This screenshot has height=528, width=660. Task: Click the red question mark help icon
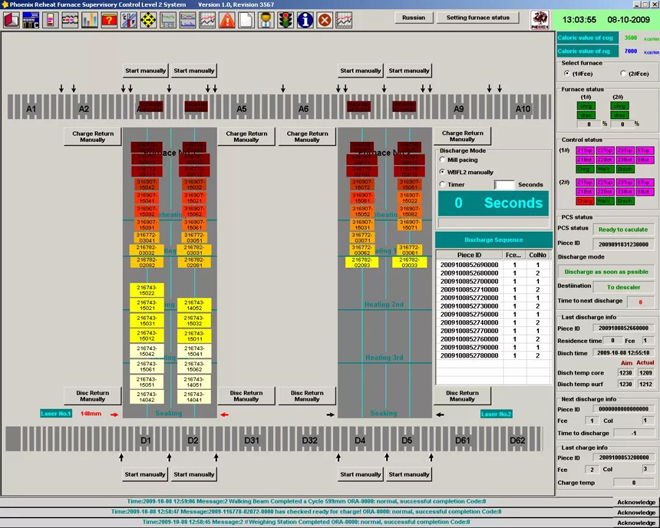[x=109, y=19]
